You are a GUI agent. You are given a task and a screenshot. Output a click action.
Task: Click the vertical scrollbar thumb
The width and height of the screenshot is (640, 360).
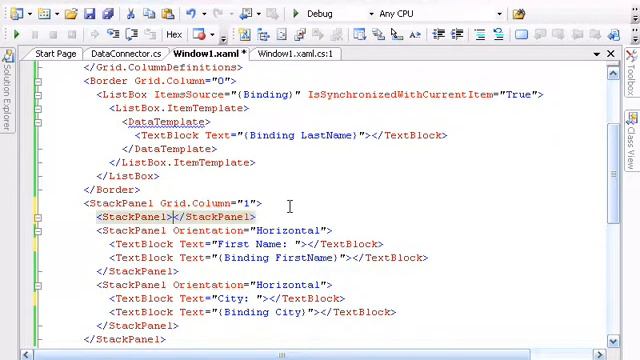(x=613, y=173)
